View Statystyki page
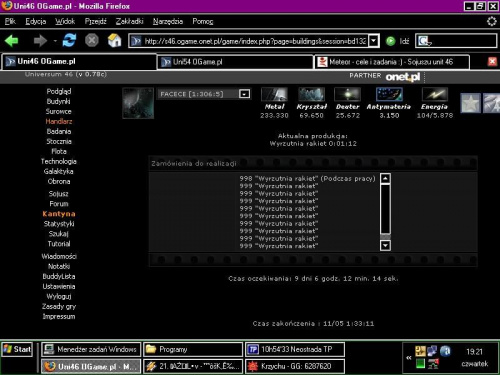Image resolution: width=500 pixels, height=375 pixels. click(x=59, y=224)
